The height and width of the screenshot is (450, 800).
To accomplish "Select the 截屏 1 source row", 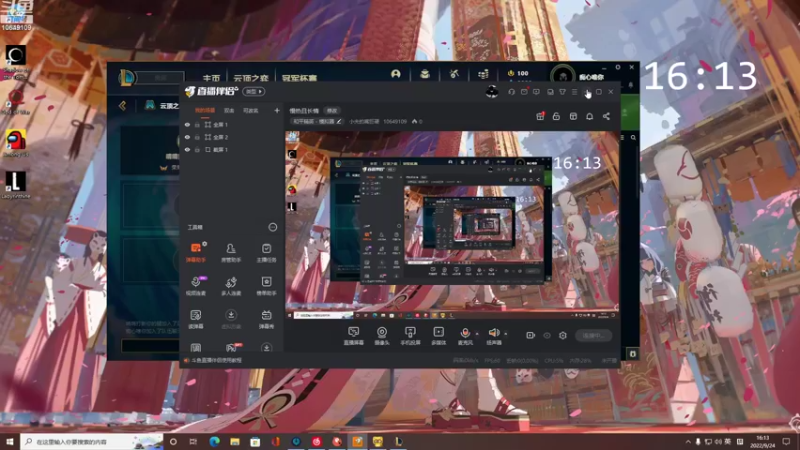I will pos(231,149).
